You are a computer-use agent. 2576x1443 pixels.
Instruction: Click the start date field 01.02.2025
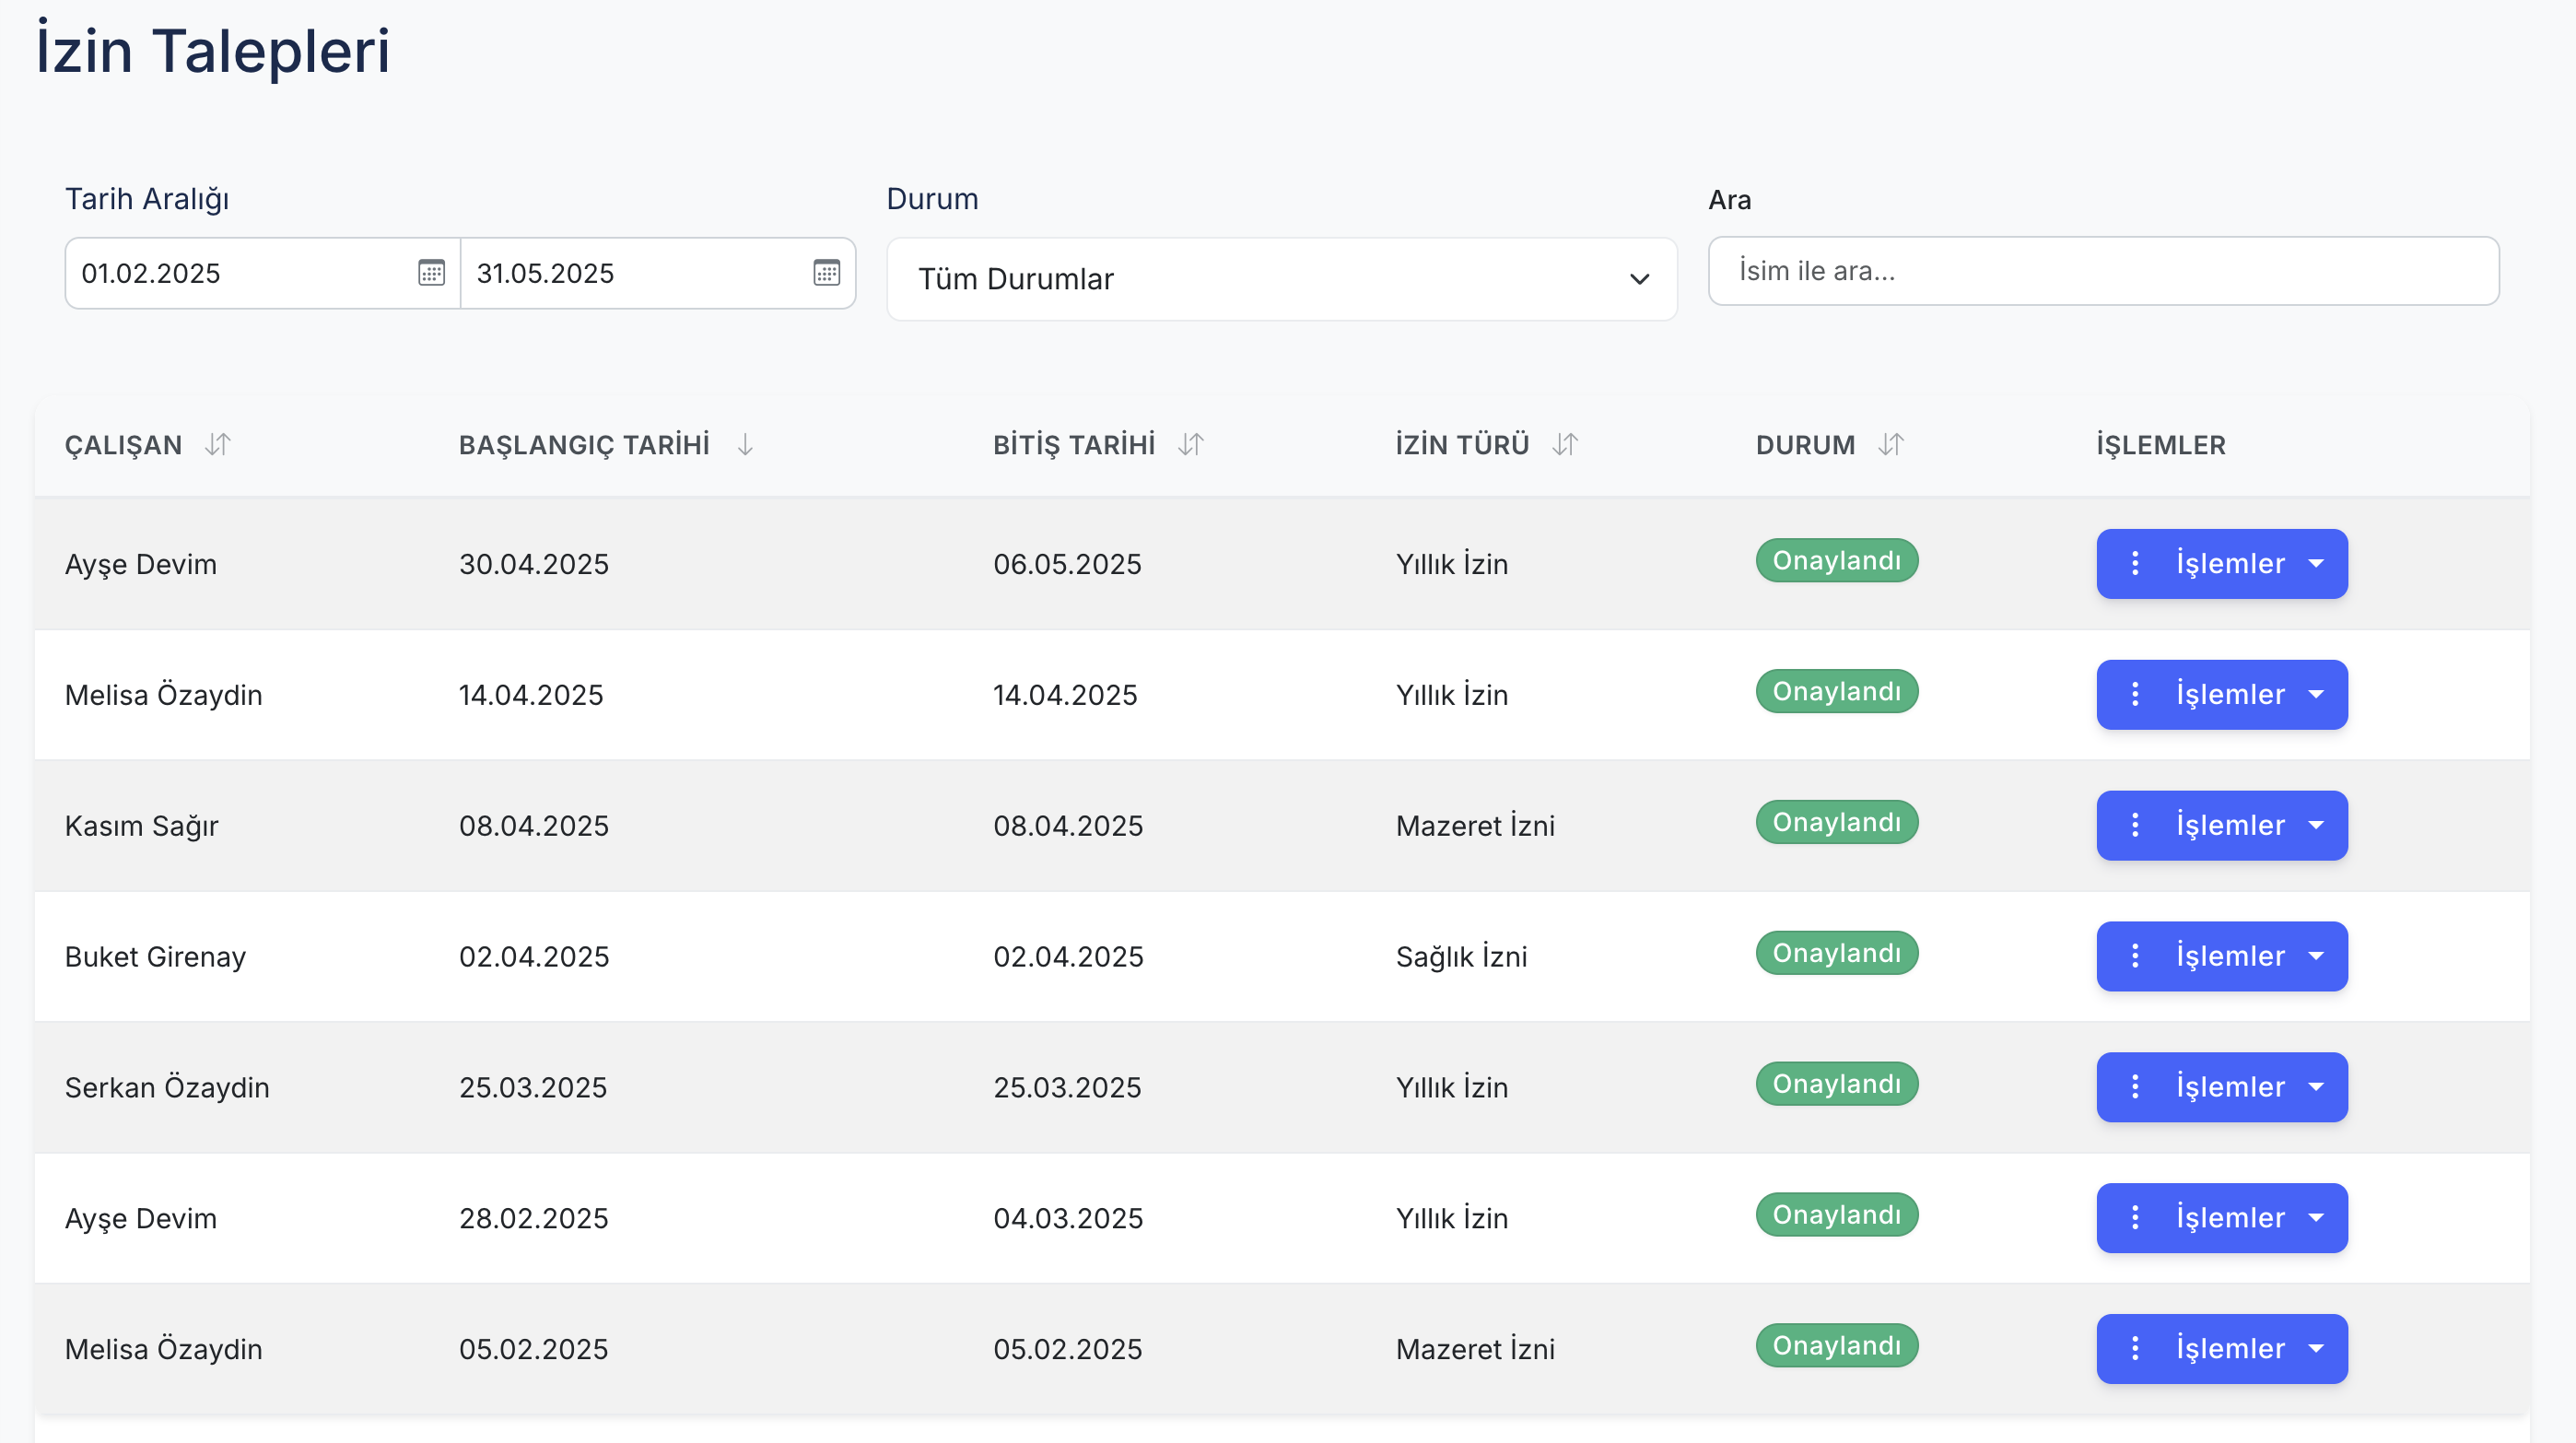[262, 273]
